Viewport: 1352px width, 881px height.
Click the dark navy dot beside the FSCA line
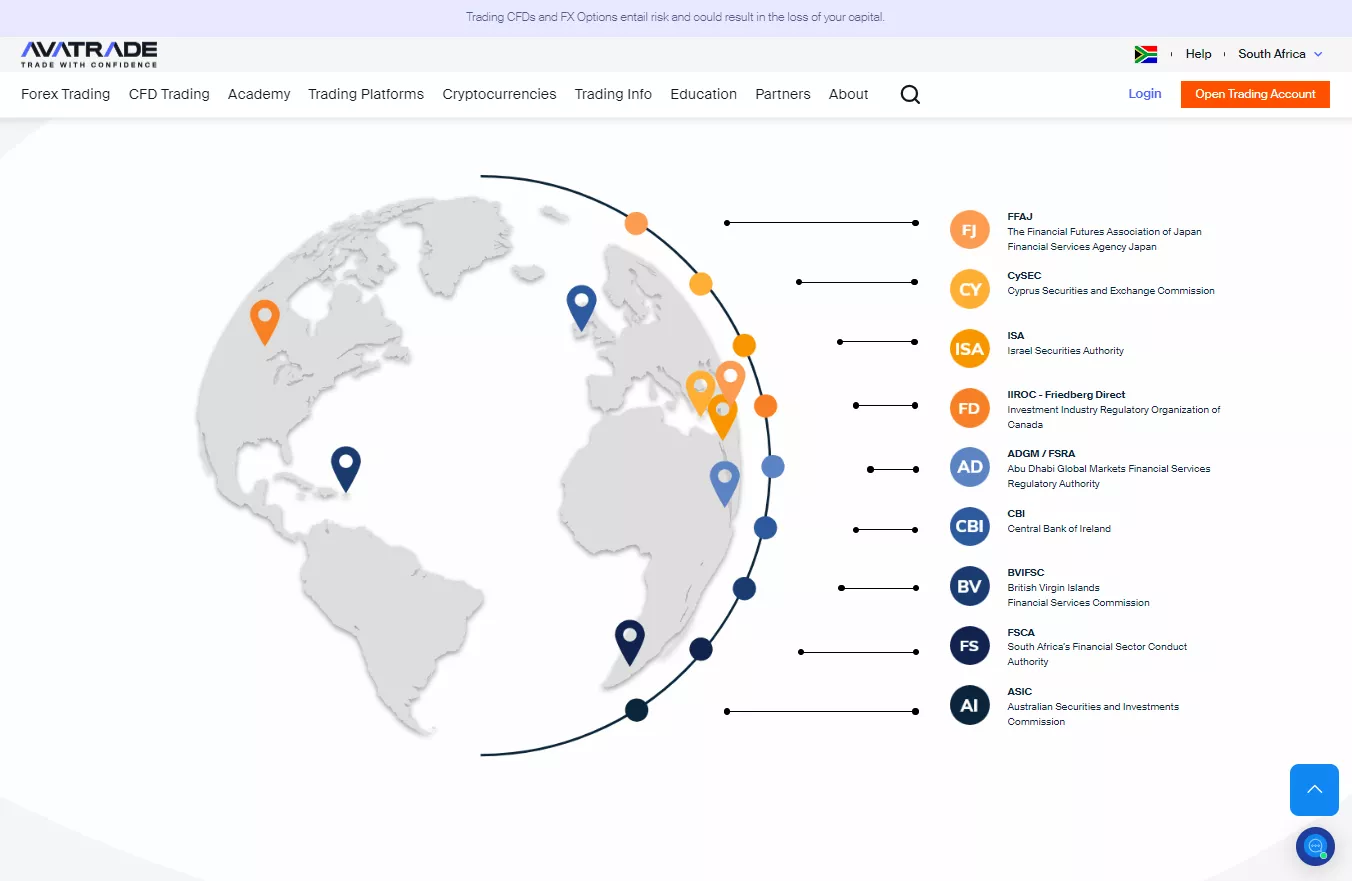coord(701,649)
